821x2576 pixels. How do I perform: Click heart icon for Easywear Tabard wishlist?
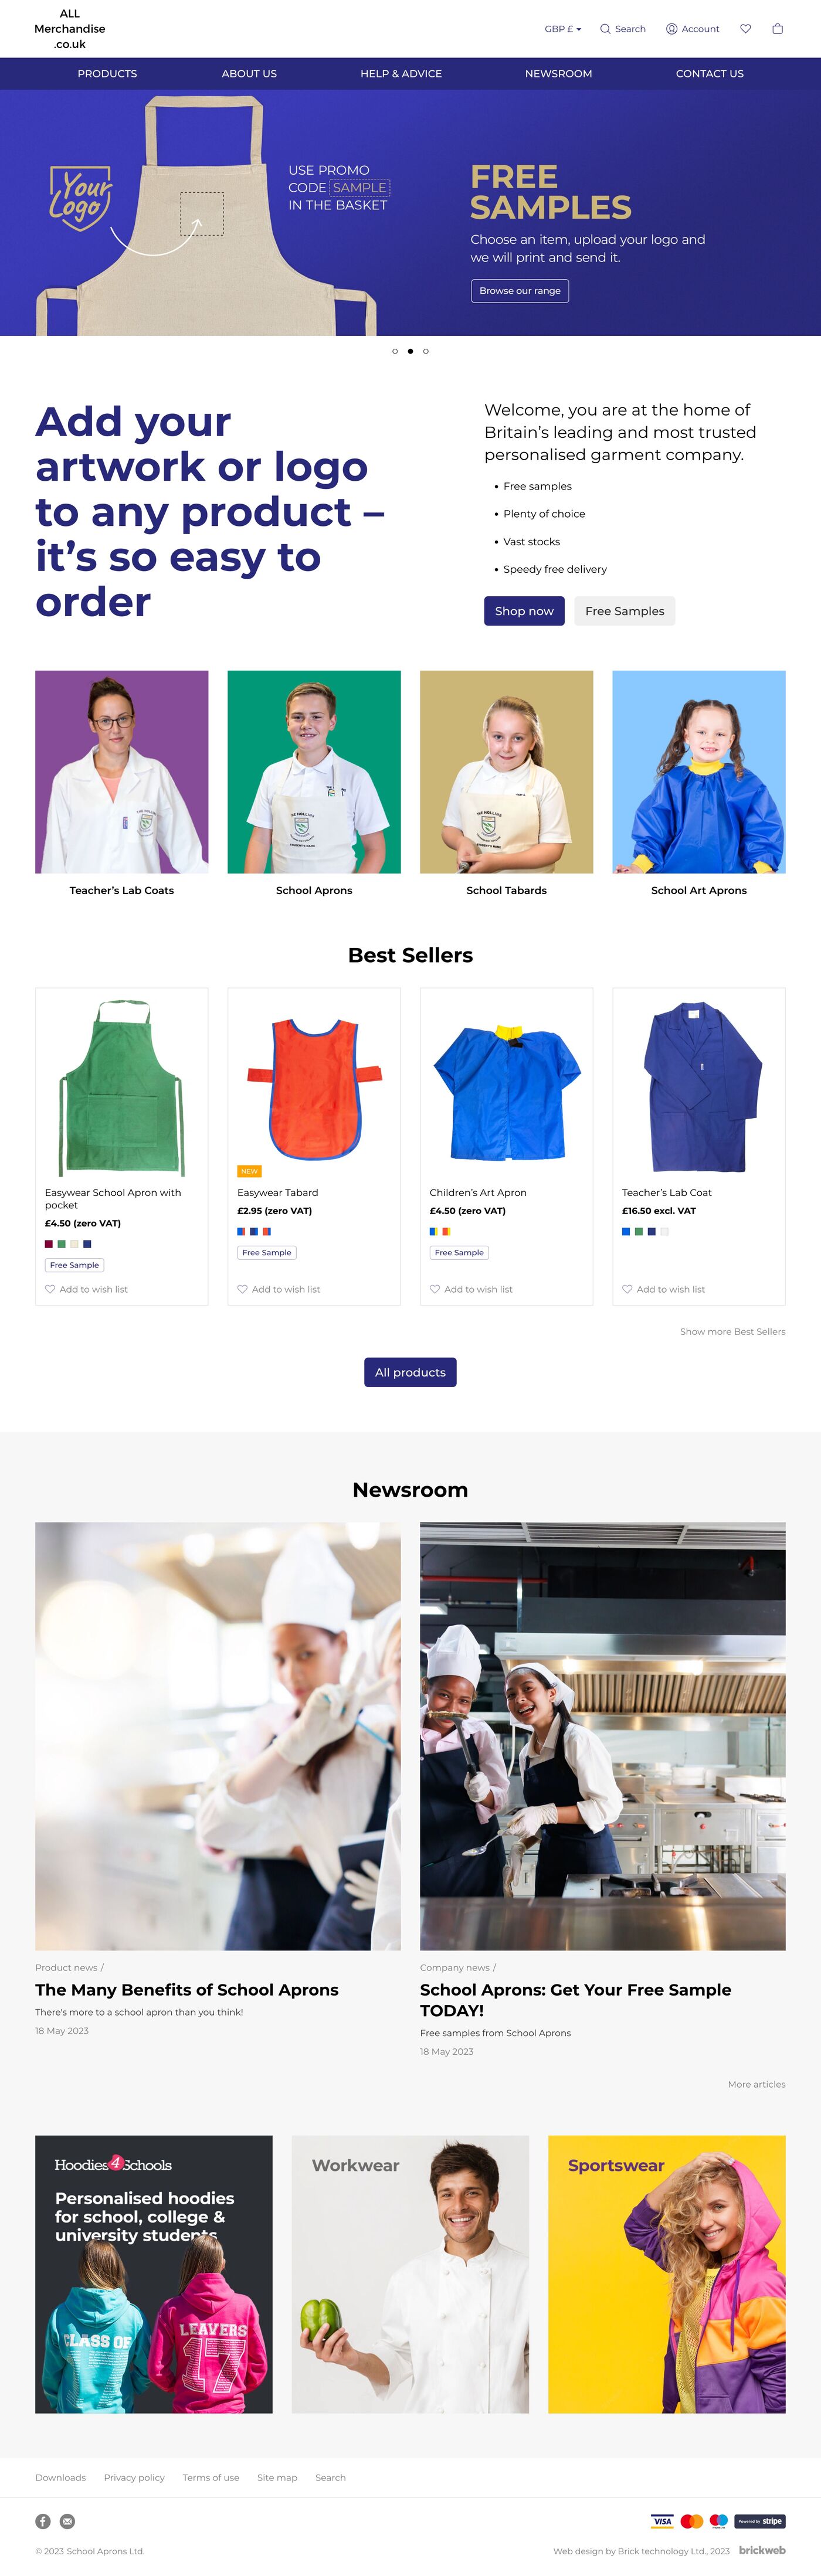coord(242,1289)
